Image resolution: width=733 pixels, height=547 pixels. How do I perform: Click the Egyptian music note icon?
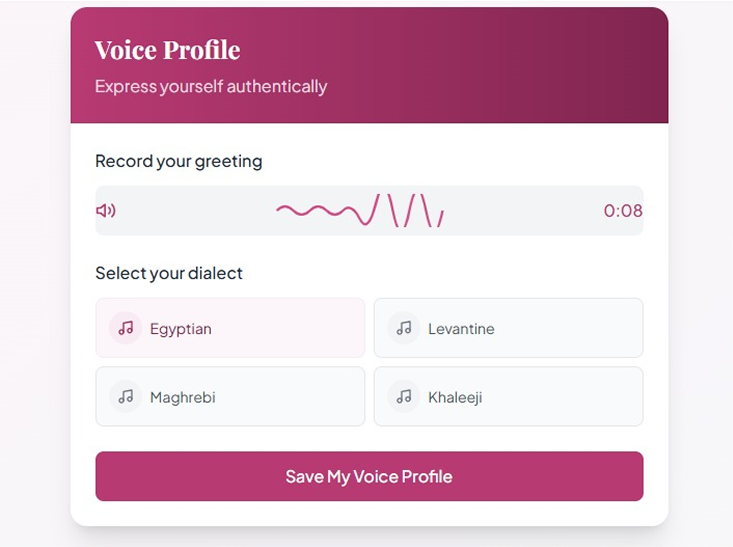tap(125, 328)
